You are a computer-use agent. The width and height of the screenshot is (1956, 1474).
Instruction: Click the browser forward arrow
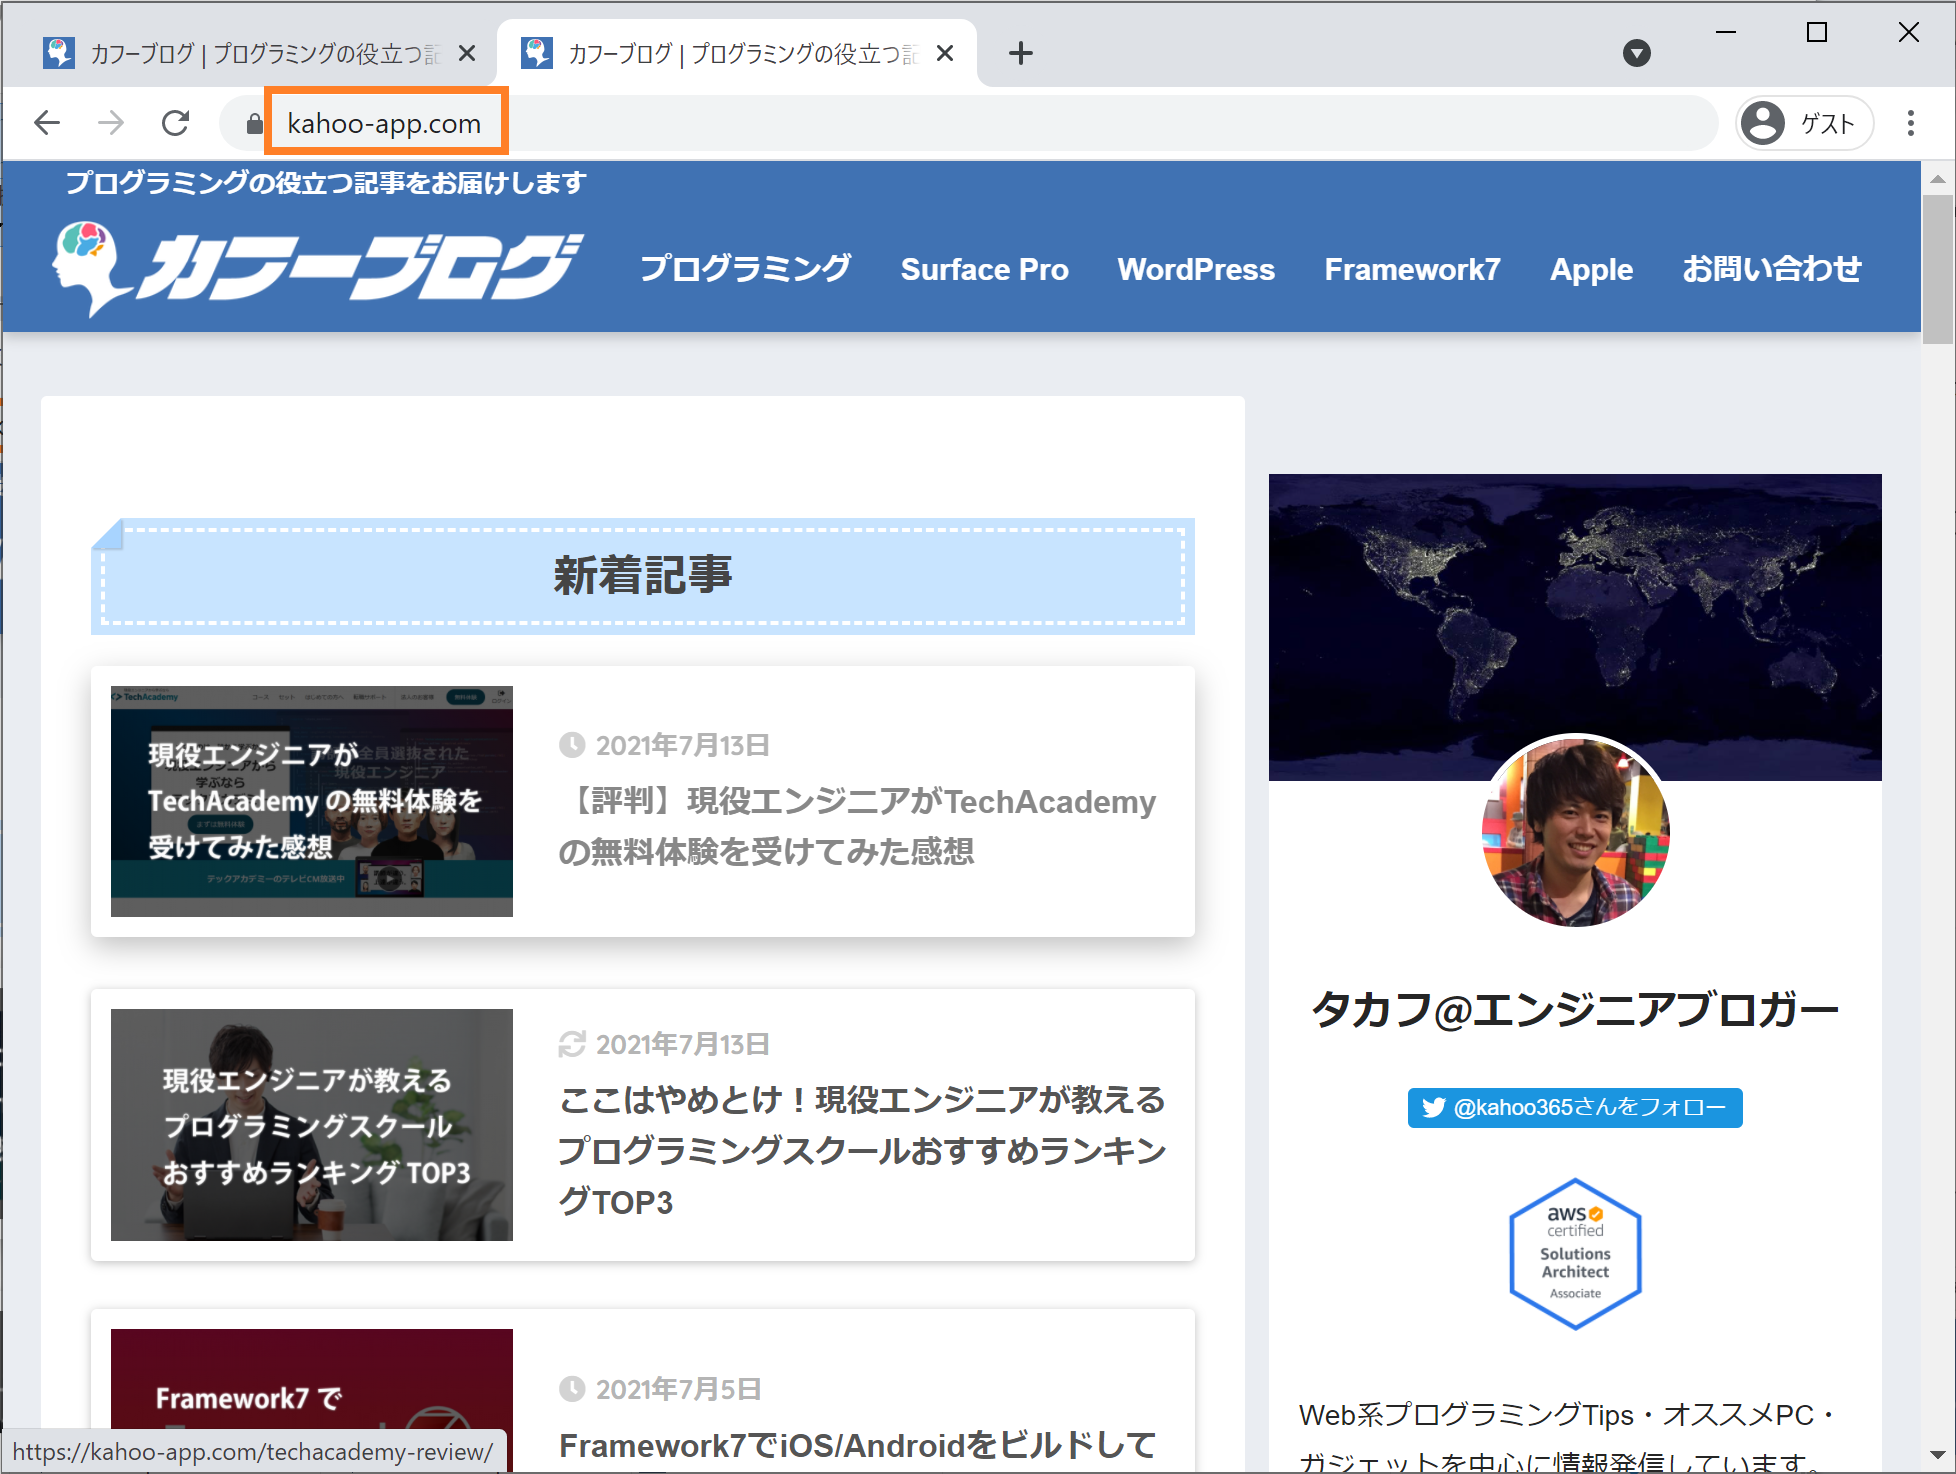click(x=111, y=123)
